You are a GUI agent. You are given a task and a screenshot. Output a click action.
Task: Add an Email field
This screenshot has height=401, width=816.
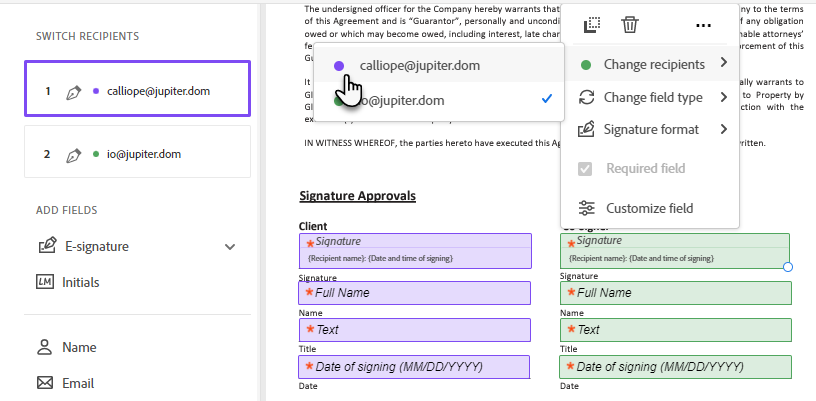click(79, 383)
